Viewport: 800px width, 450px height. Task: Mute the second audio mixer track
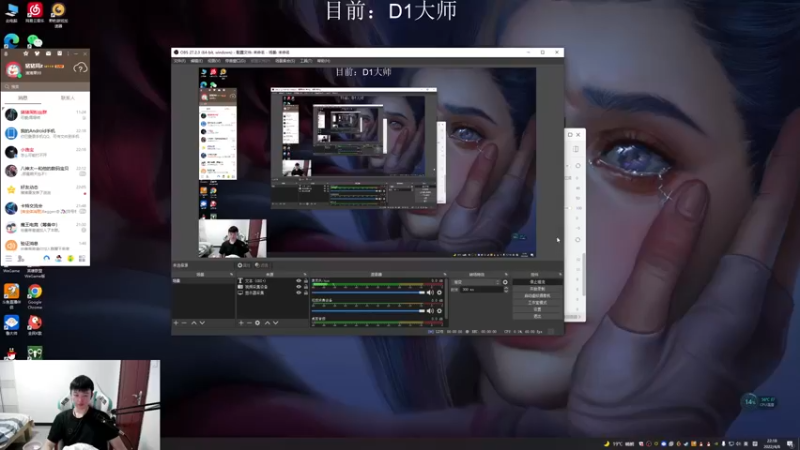pyautogui.click(x=430, y=311)
